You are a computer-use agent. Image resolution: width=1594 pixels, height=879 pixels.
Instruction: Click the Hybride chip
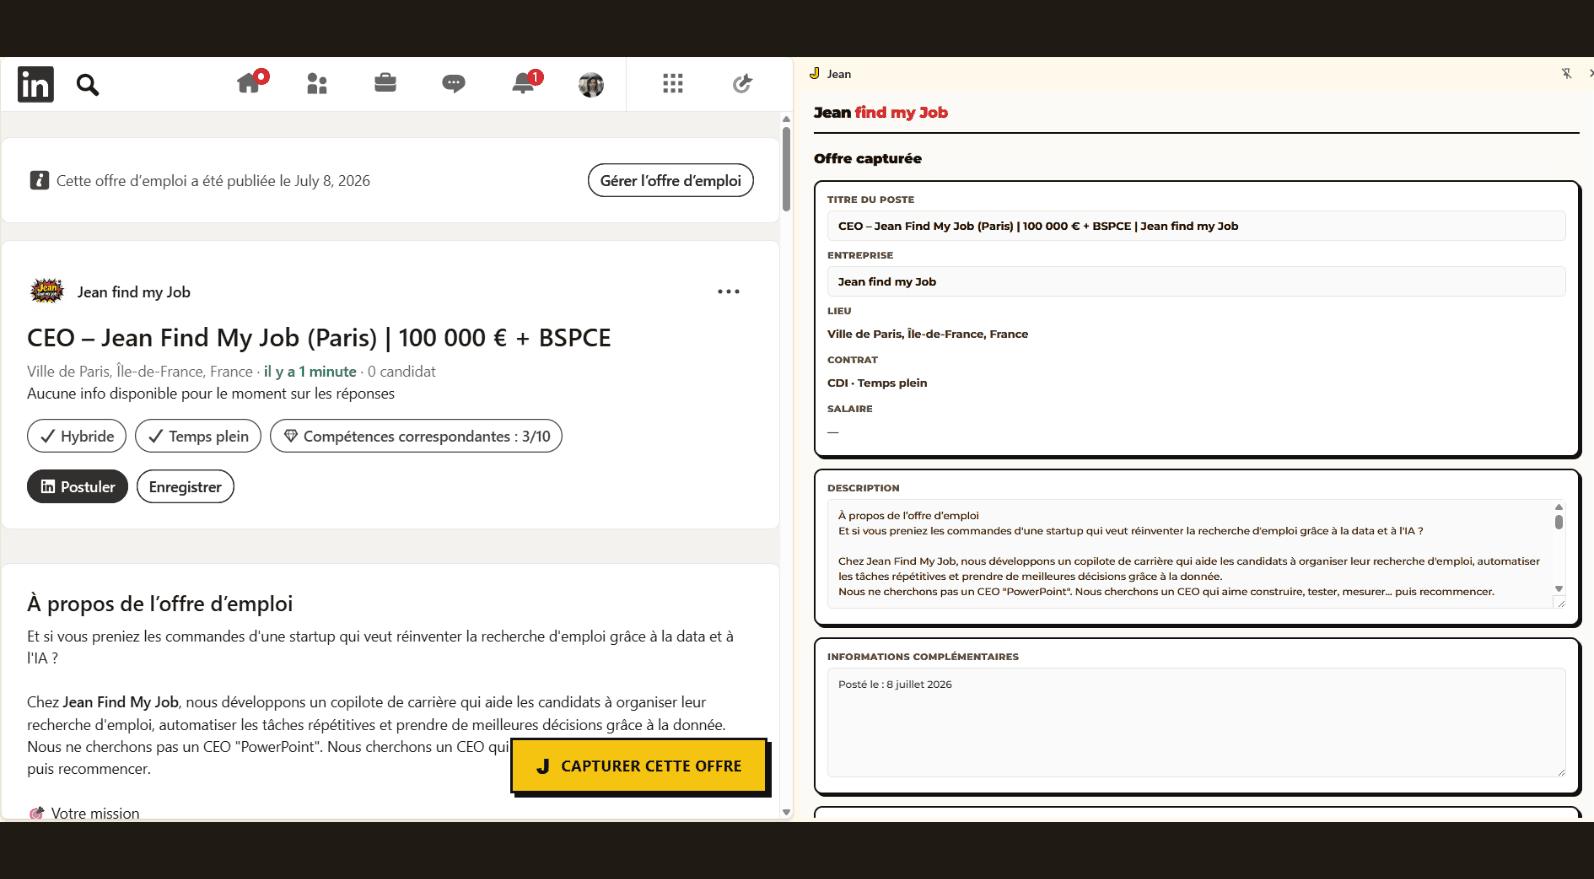tap(77, 436)
